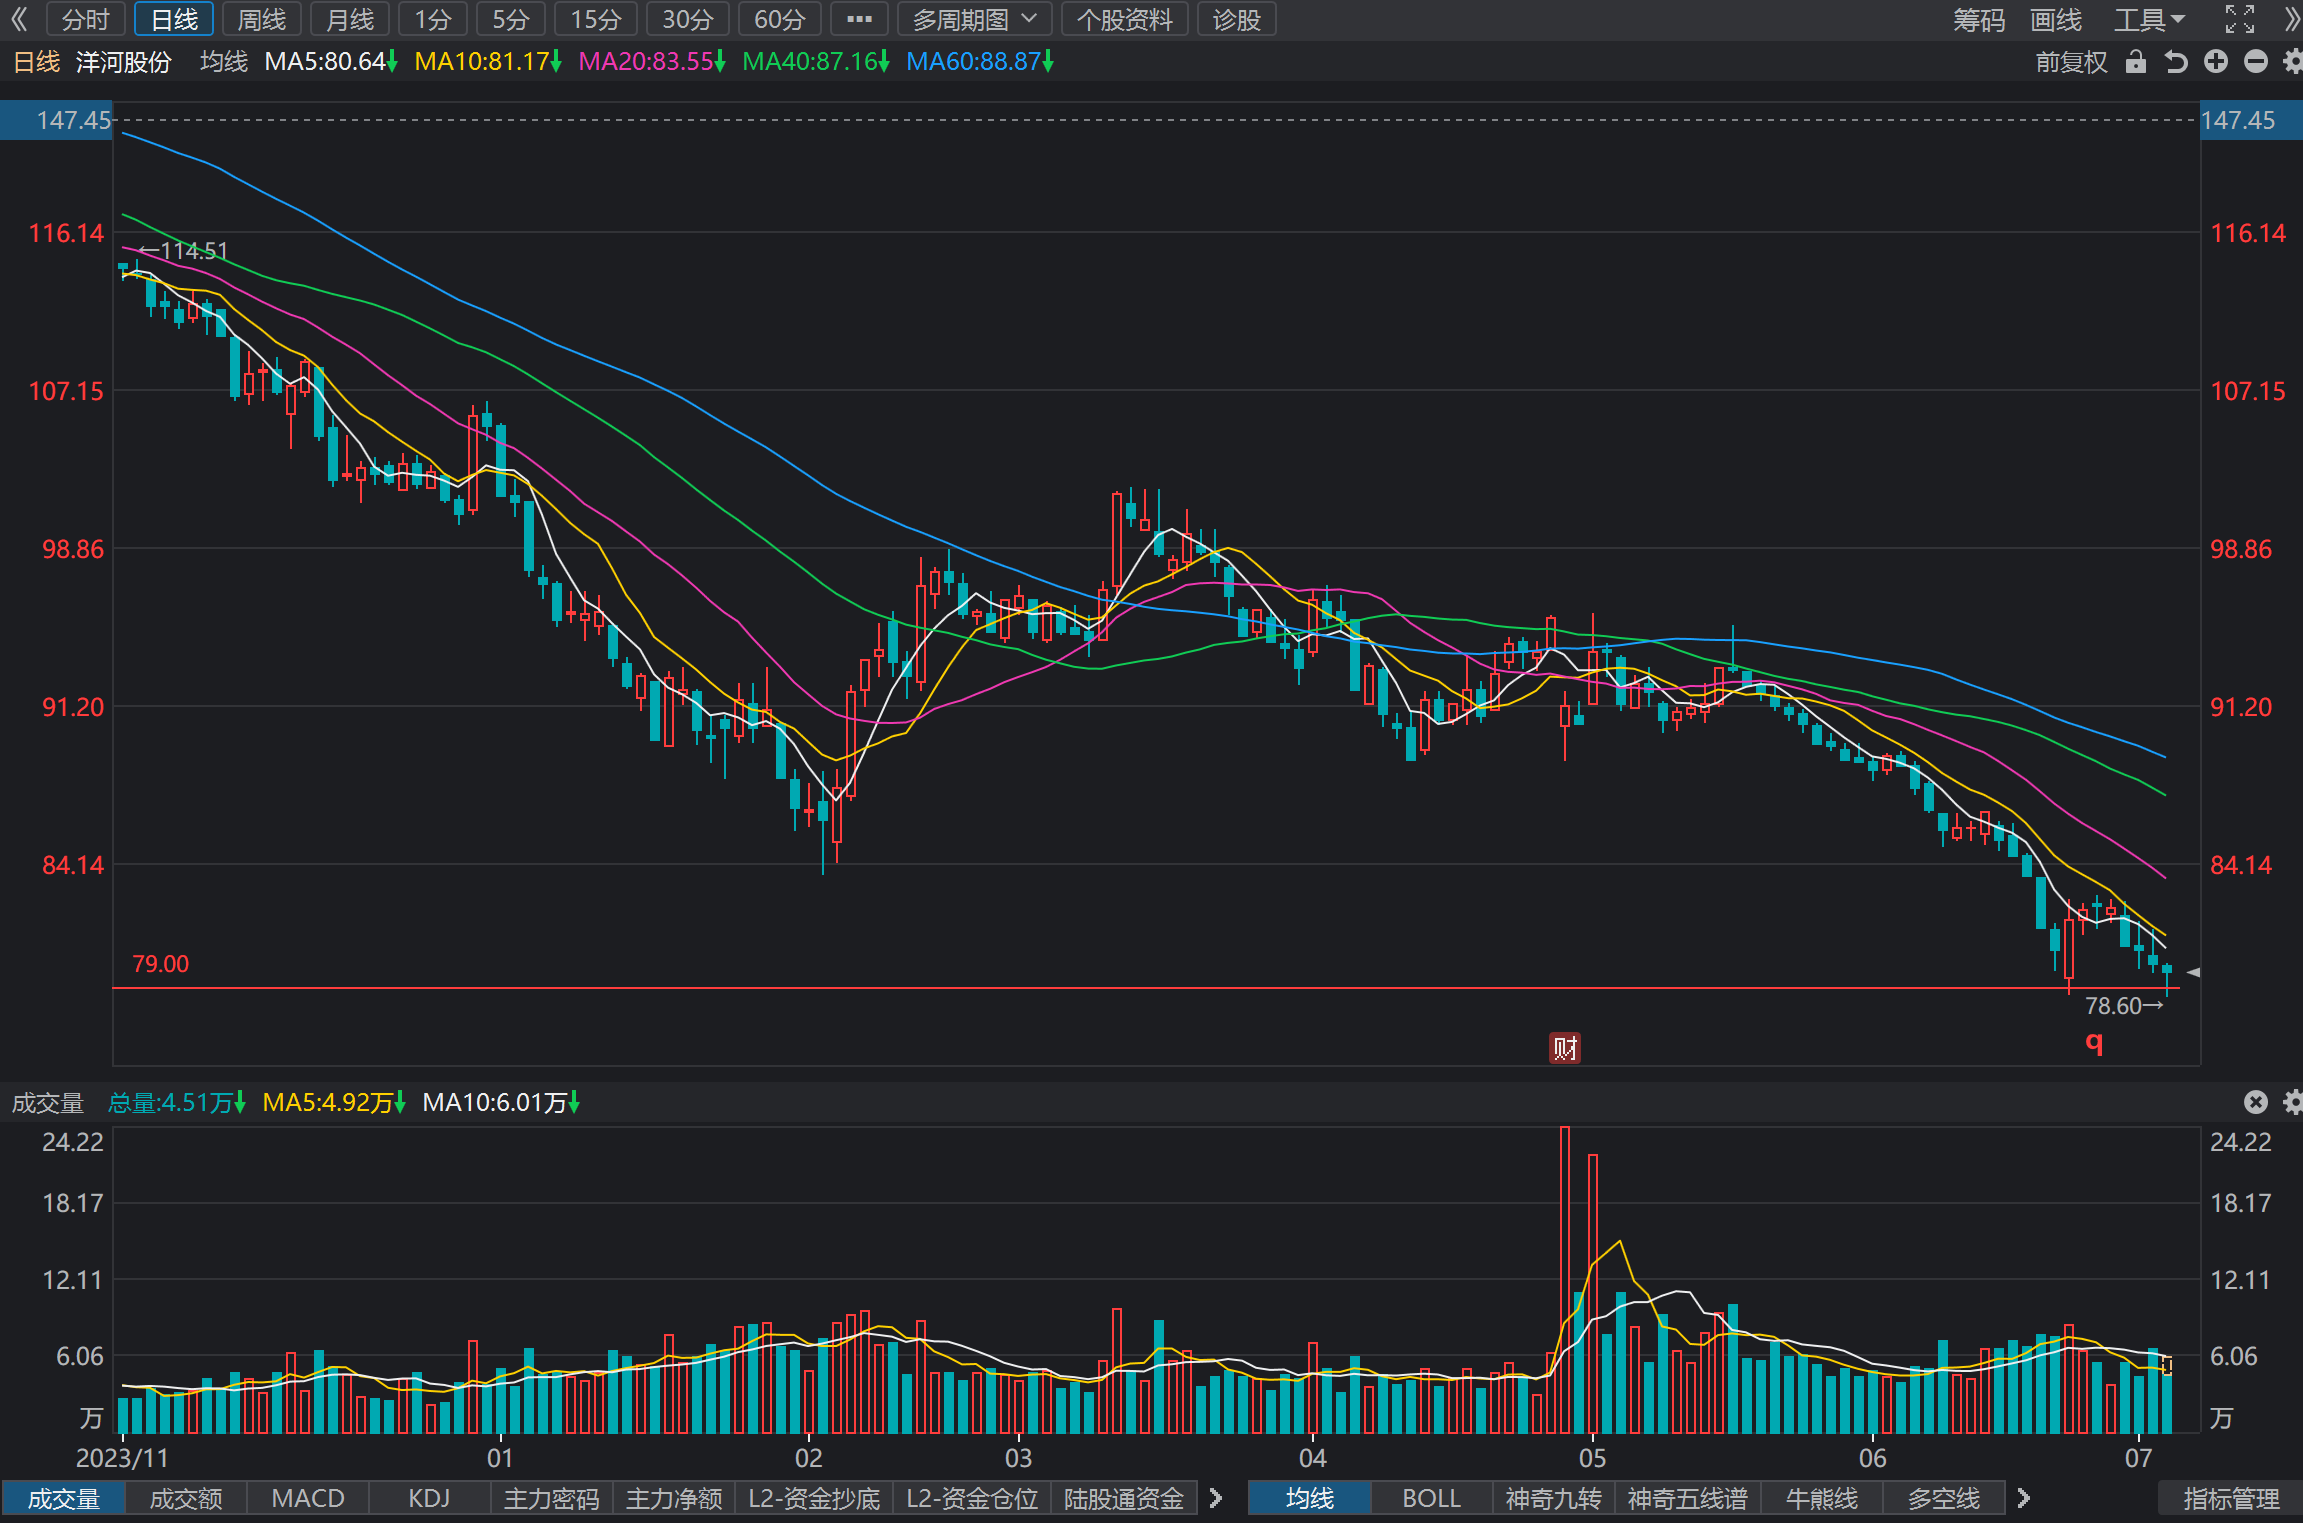Click the 147.45 left price axis marker
This screenshot has height=1523, width=2303.
pyautogui.click(x=56, y=120)
